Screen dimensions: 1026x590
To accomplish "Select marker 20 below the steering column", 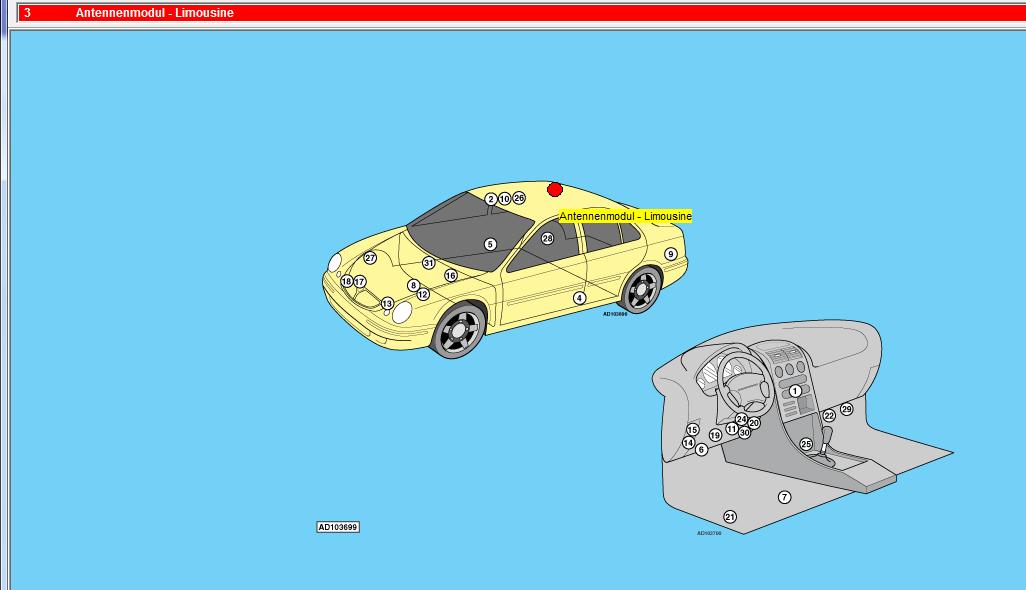I will [x=754, y=423].
